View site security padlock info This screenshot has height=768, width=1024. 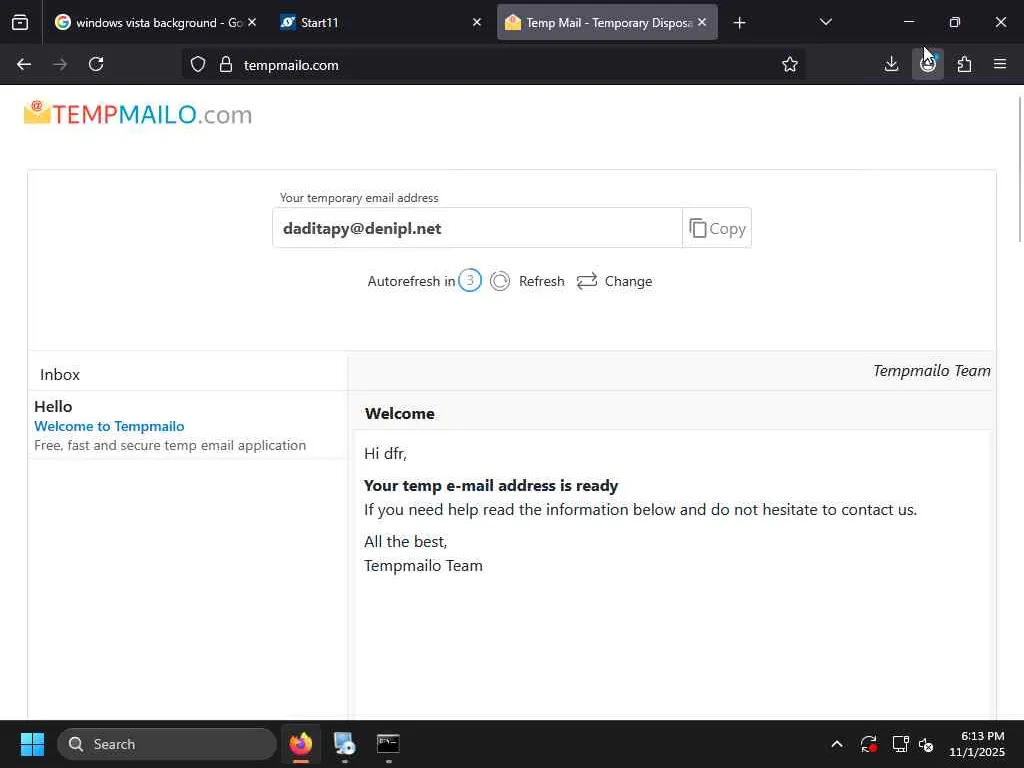226,65
